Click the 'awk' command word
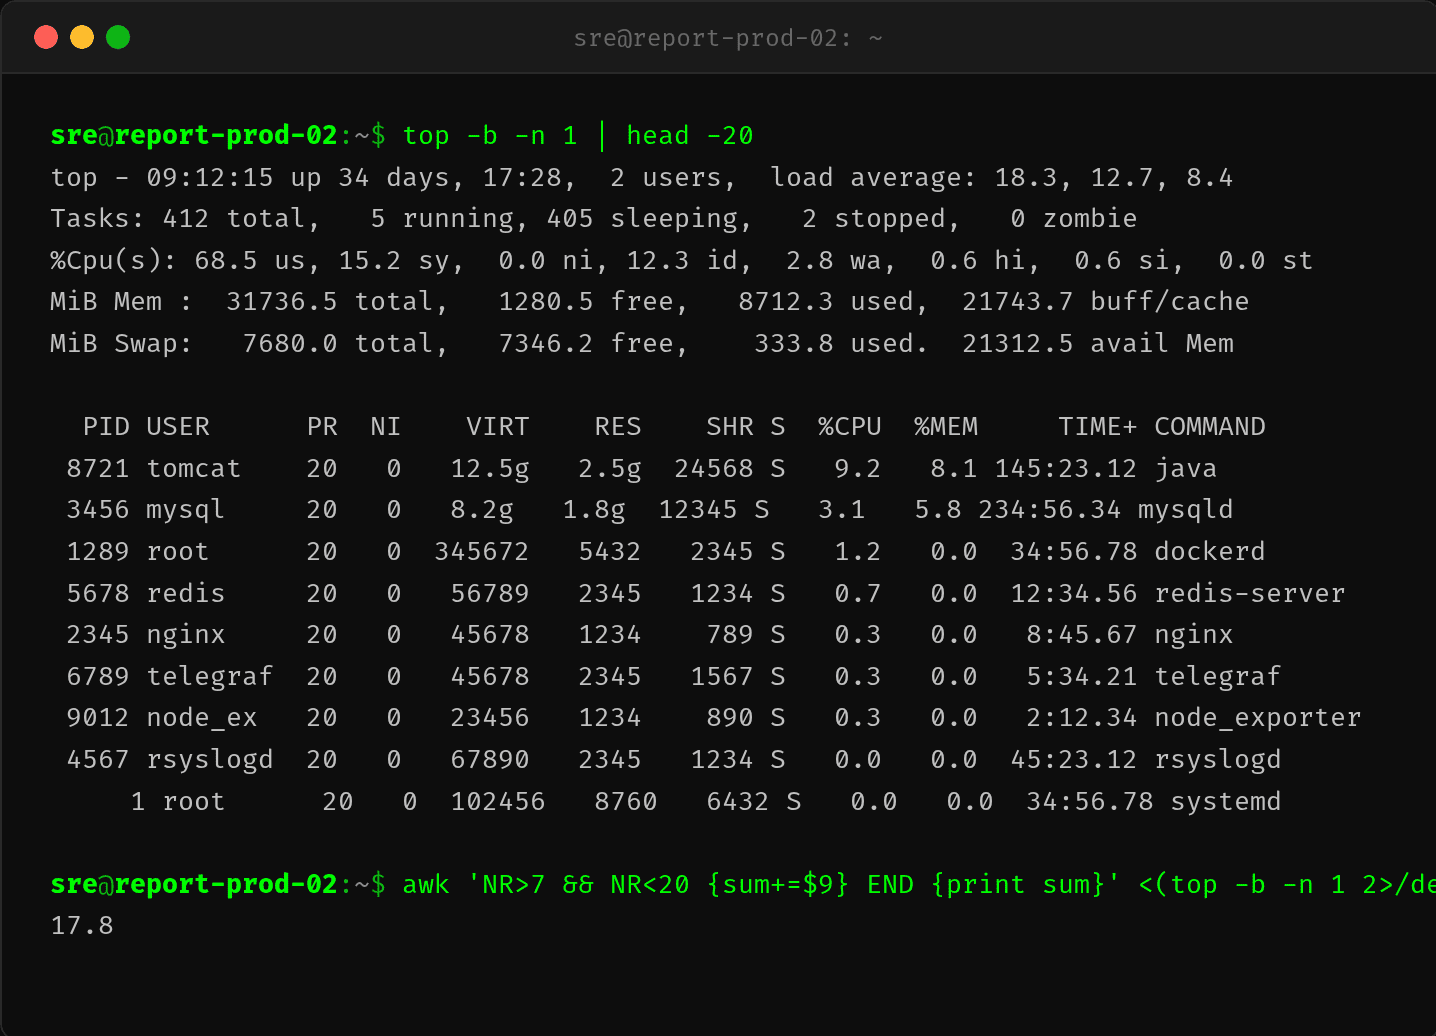The image size is (1436, 1036). coord(426,885)
